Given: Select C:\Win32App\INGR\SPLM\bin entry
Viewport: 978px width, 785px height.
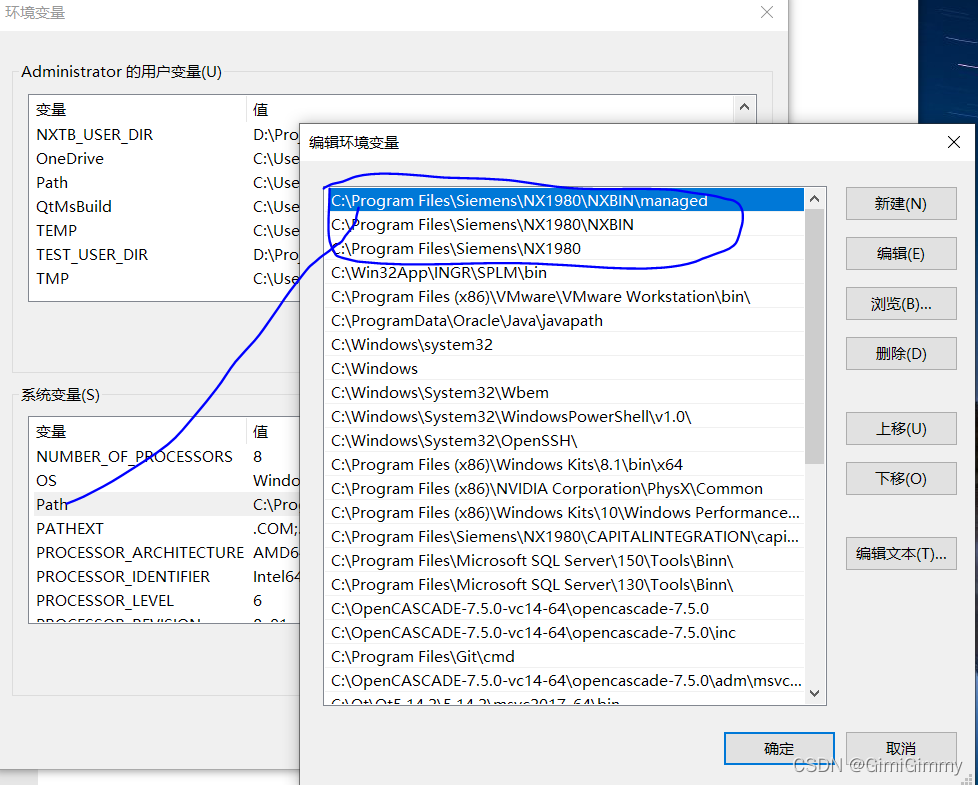Looking at the screenshot, I should (x=566, y=272).
